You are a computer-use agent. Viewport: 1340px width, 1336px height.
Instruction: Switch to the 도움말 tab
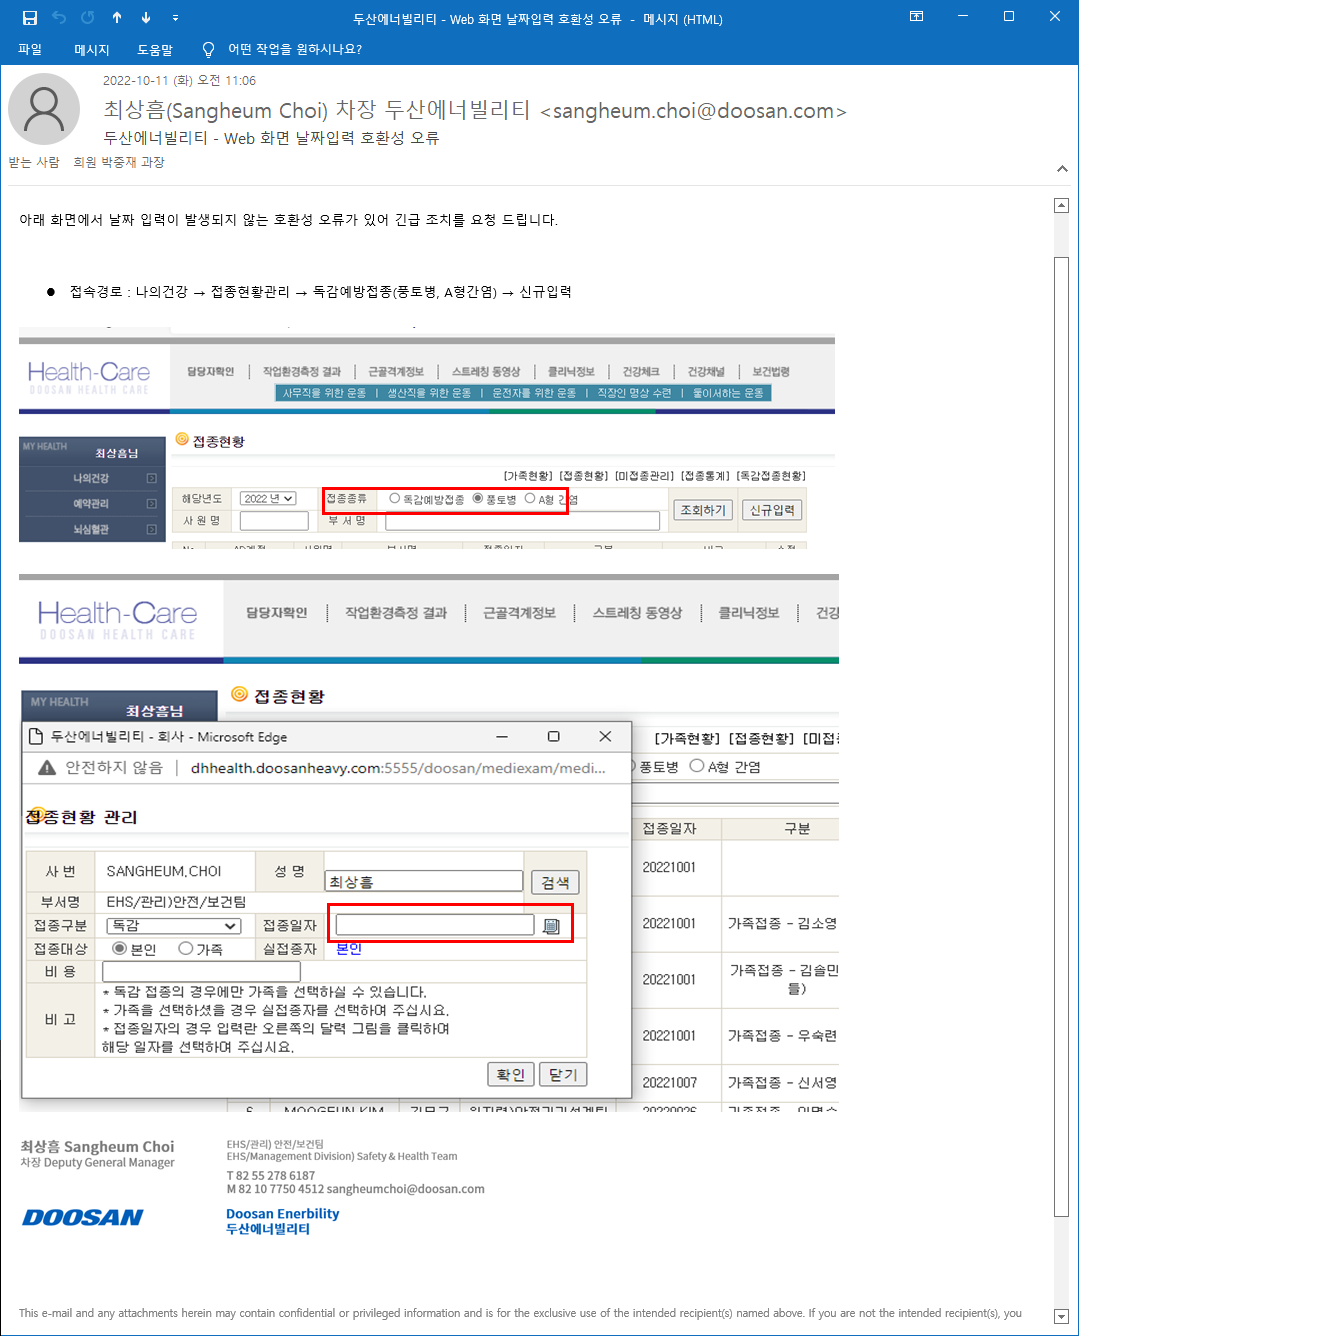(x=155, y=49)
